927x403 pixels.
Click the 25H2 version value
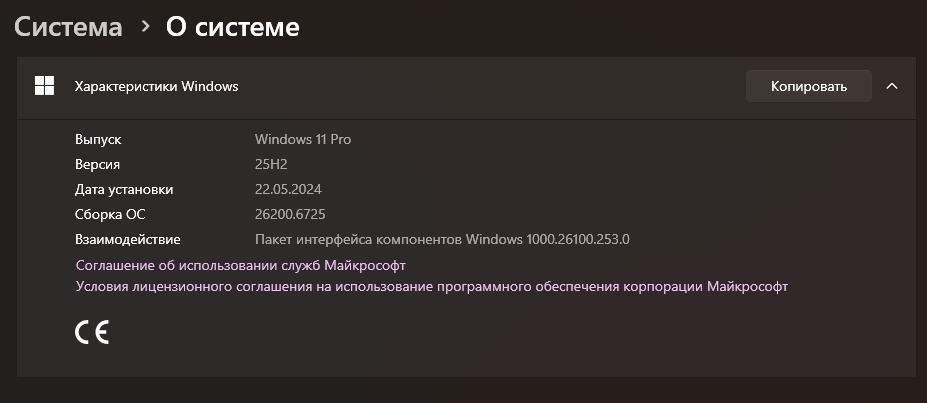pyautogui.click(x=271, y=164)
